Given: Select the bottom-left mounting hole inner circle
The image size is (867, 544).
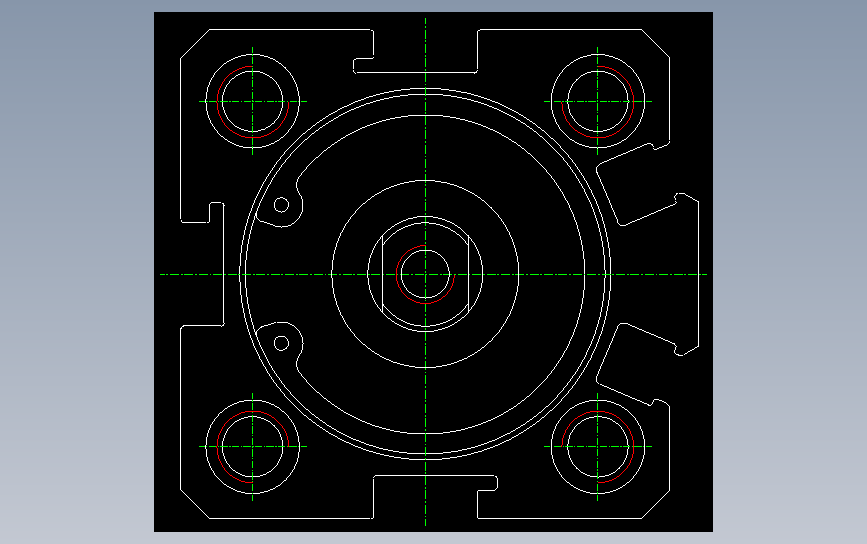Looking at the screenshot, I should [253, 446].
